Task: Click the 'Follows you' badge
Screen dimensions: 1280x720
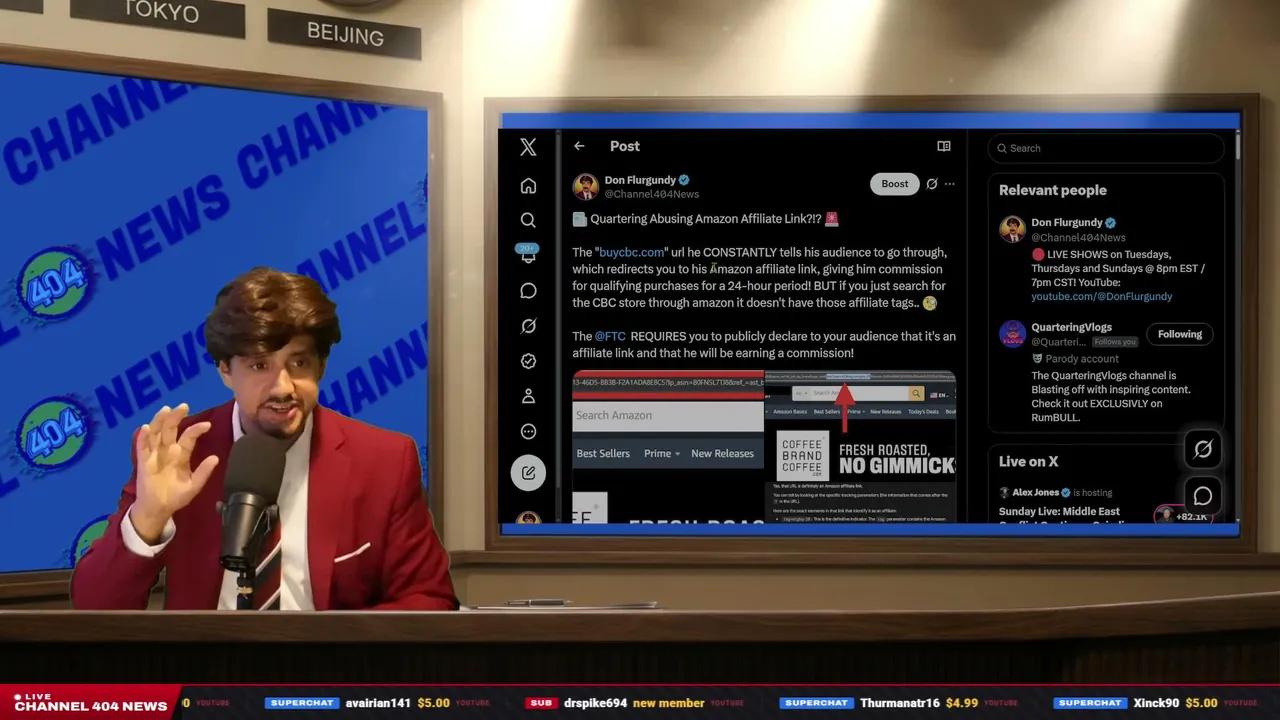Action: pyautogui.click(x=1114, y=342)
